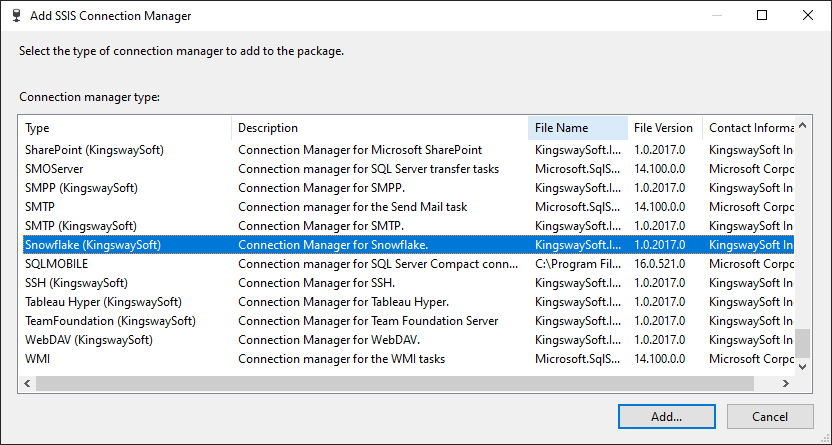Select the WebDAV (KingswaySoft) row
This screenshot has height=445, width=832.
coord(409,340)
